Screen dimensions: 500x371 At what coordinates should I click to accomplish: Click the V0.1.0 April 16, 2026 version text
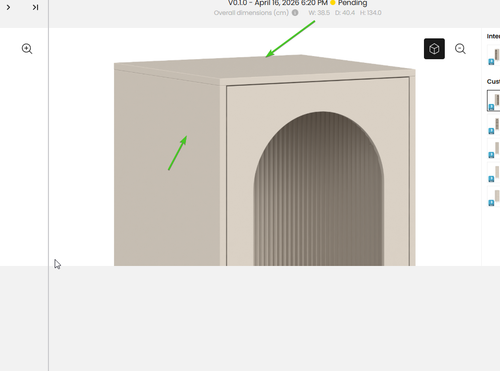278,3
